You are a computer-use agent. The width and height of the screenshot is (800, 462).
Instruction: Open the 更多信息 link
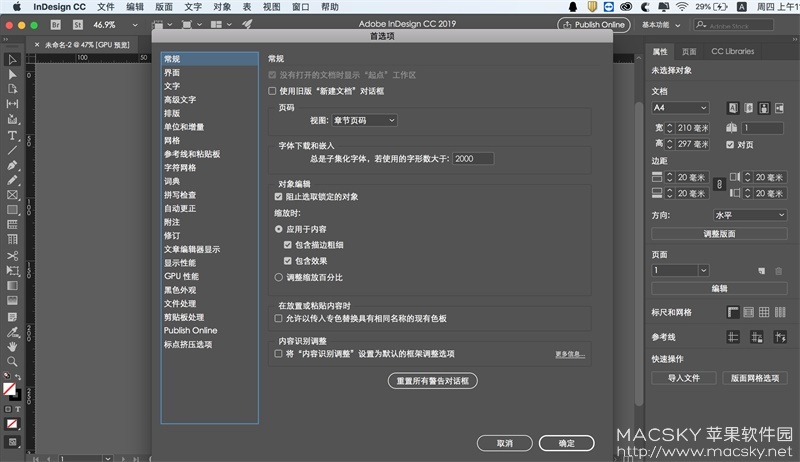pyautogui.click(x=570, y=354)
